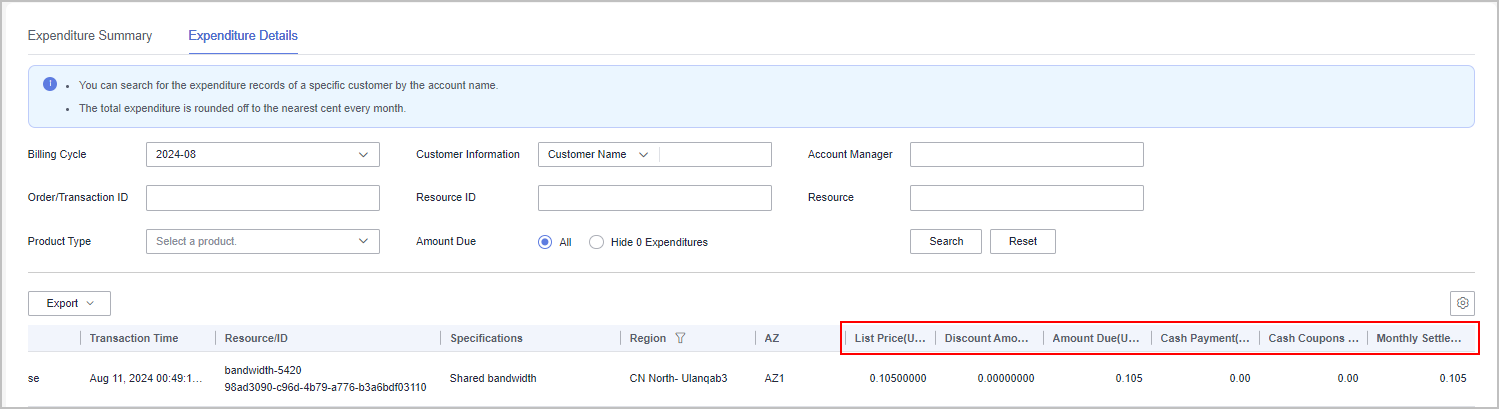Click the List Price column header
The height and width of the screenshot is (409, 1499).
tap(890, 338)
